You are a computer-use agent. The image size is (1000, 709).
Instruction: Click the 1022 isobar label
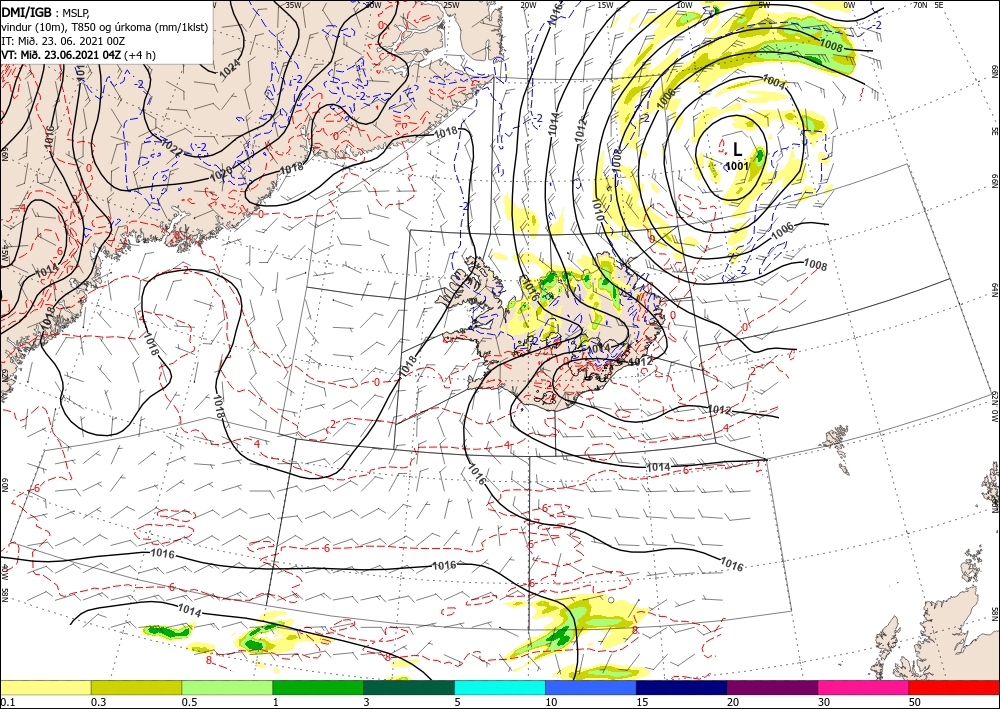click(x=172, y=147)
